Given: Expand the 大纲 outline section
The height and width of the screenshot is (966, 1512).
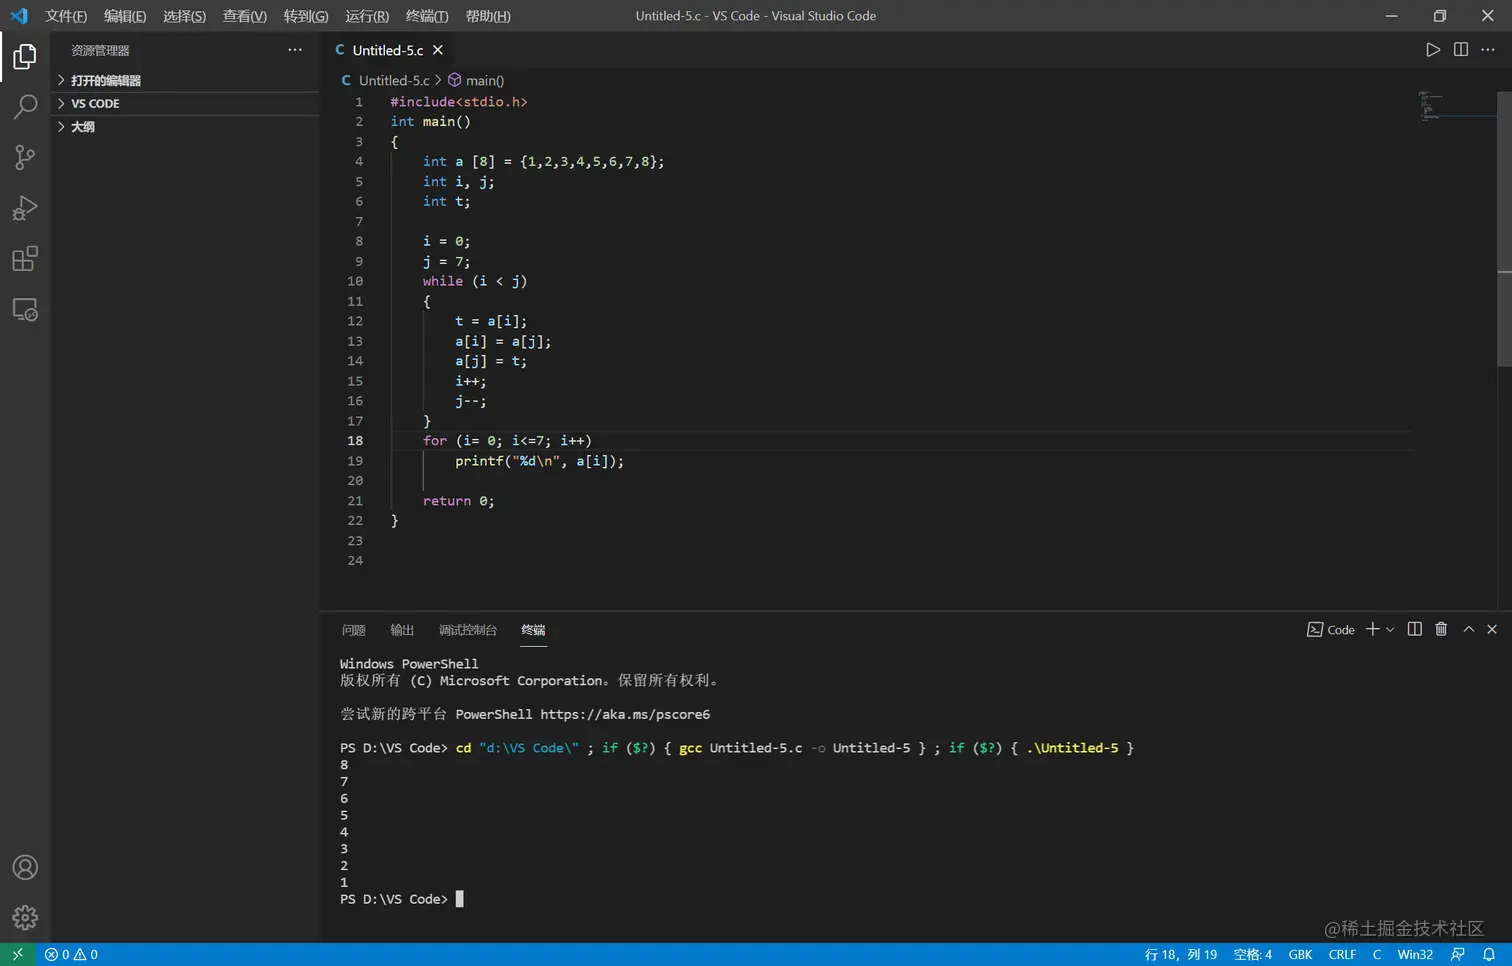Looking at the screenshot, I should click(x=83, y=127).
